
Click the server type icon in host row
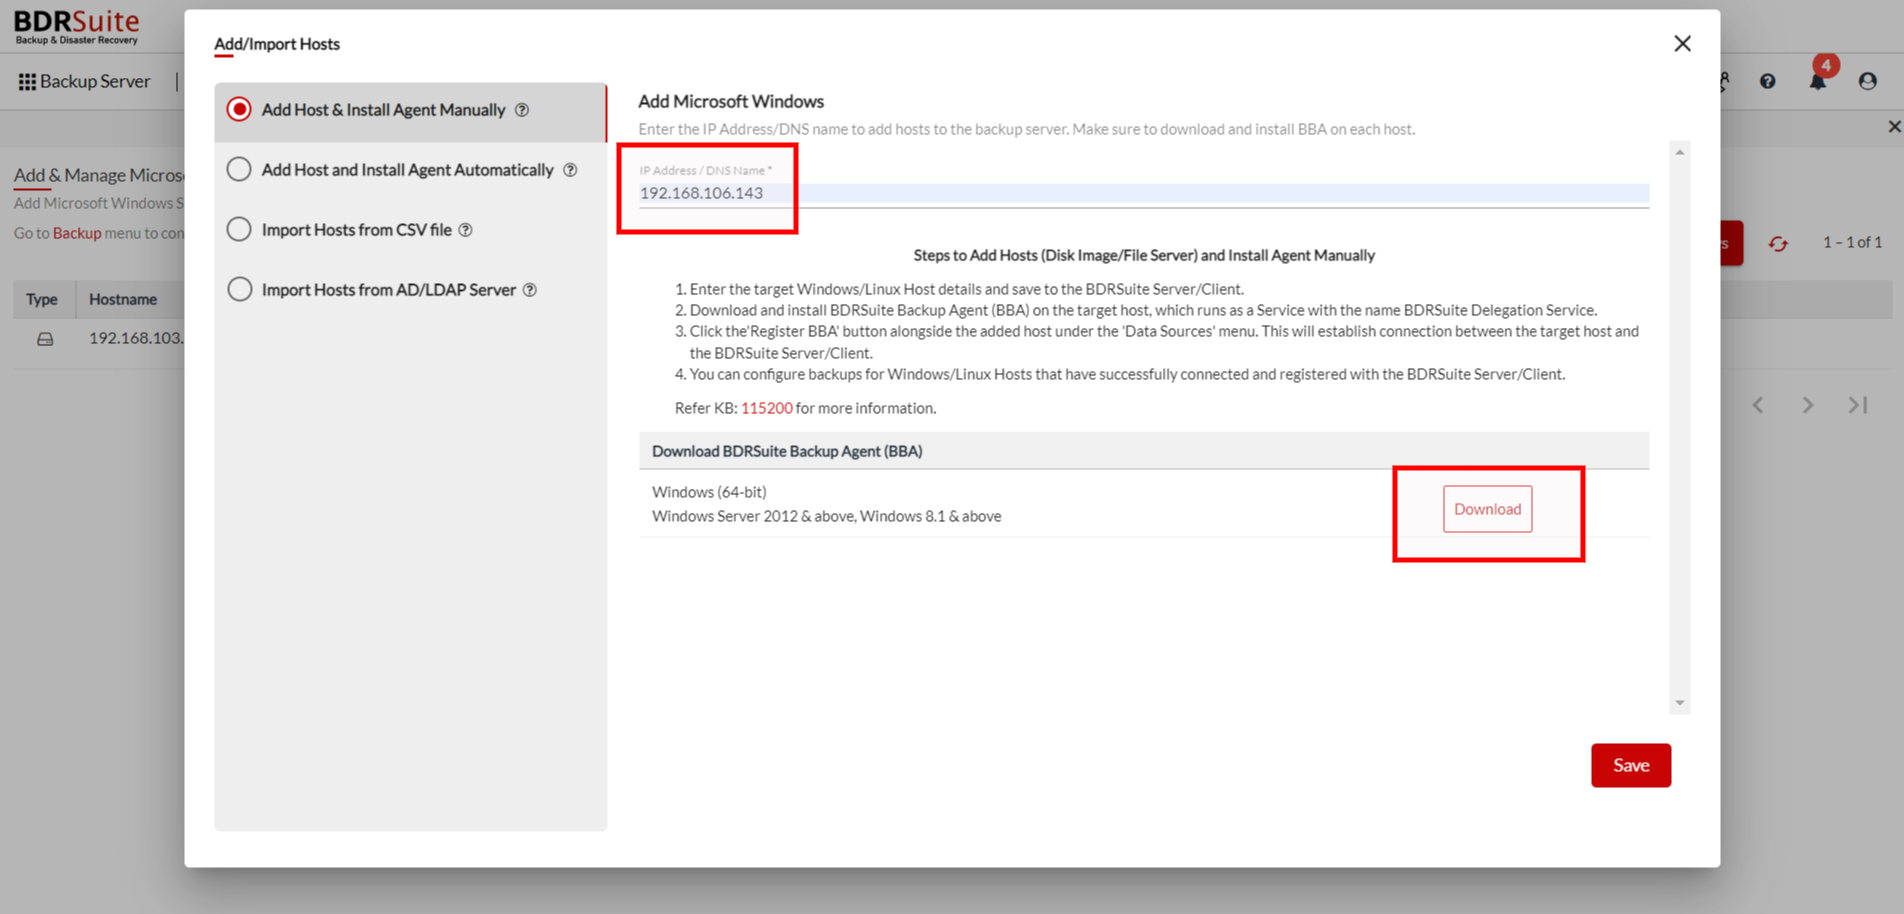click(45, 339)
